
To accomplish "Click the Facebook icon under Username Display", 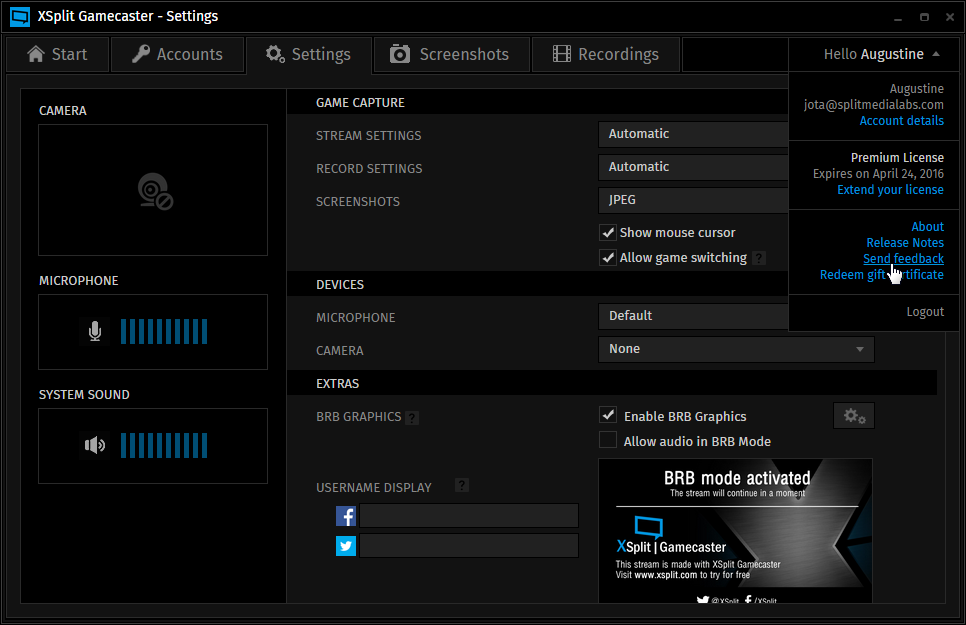I will (x=346, y=516).
